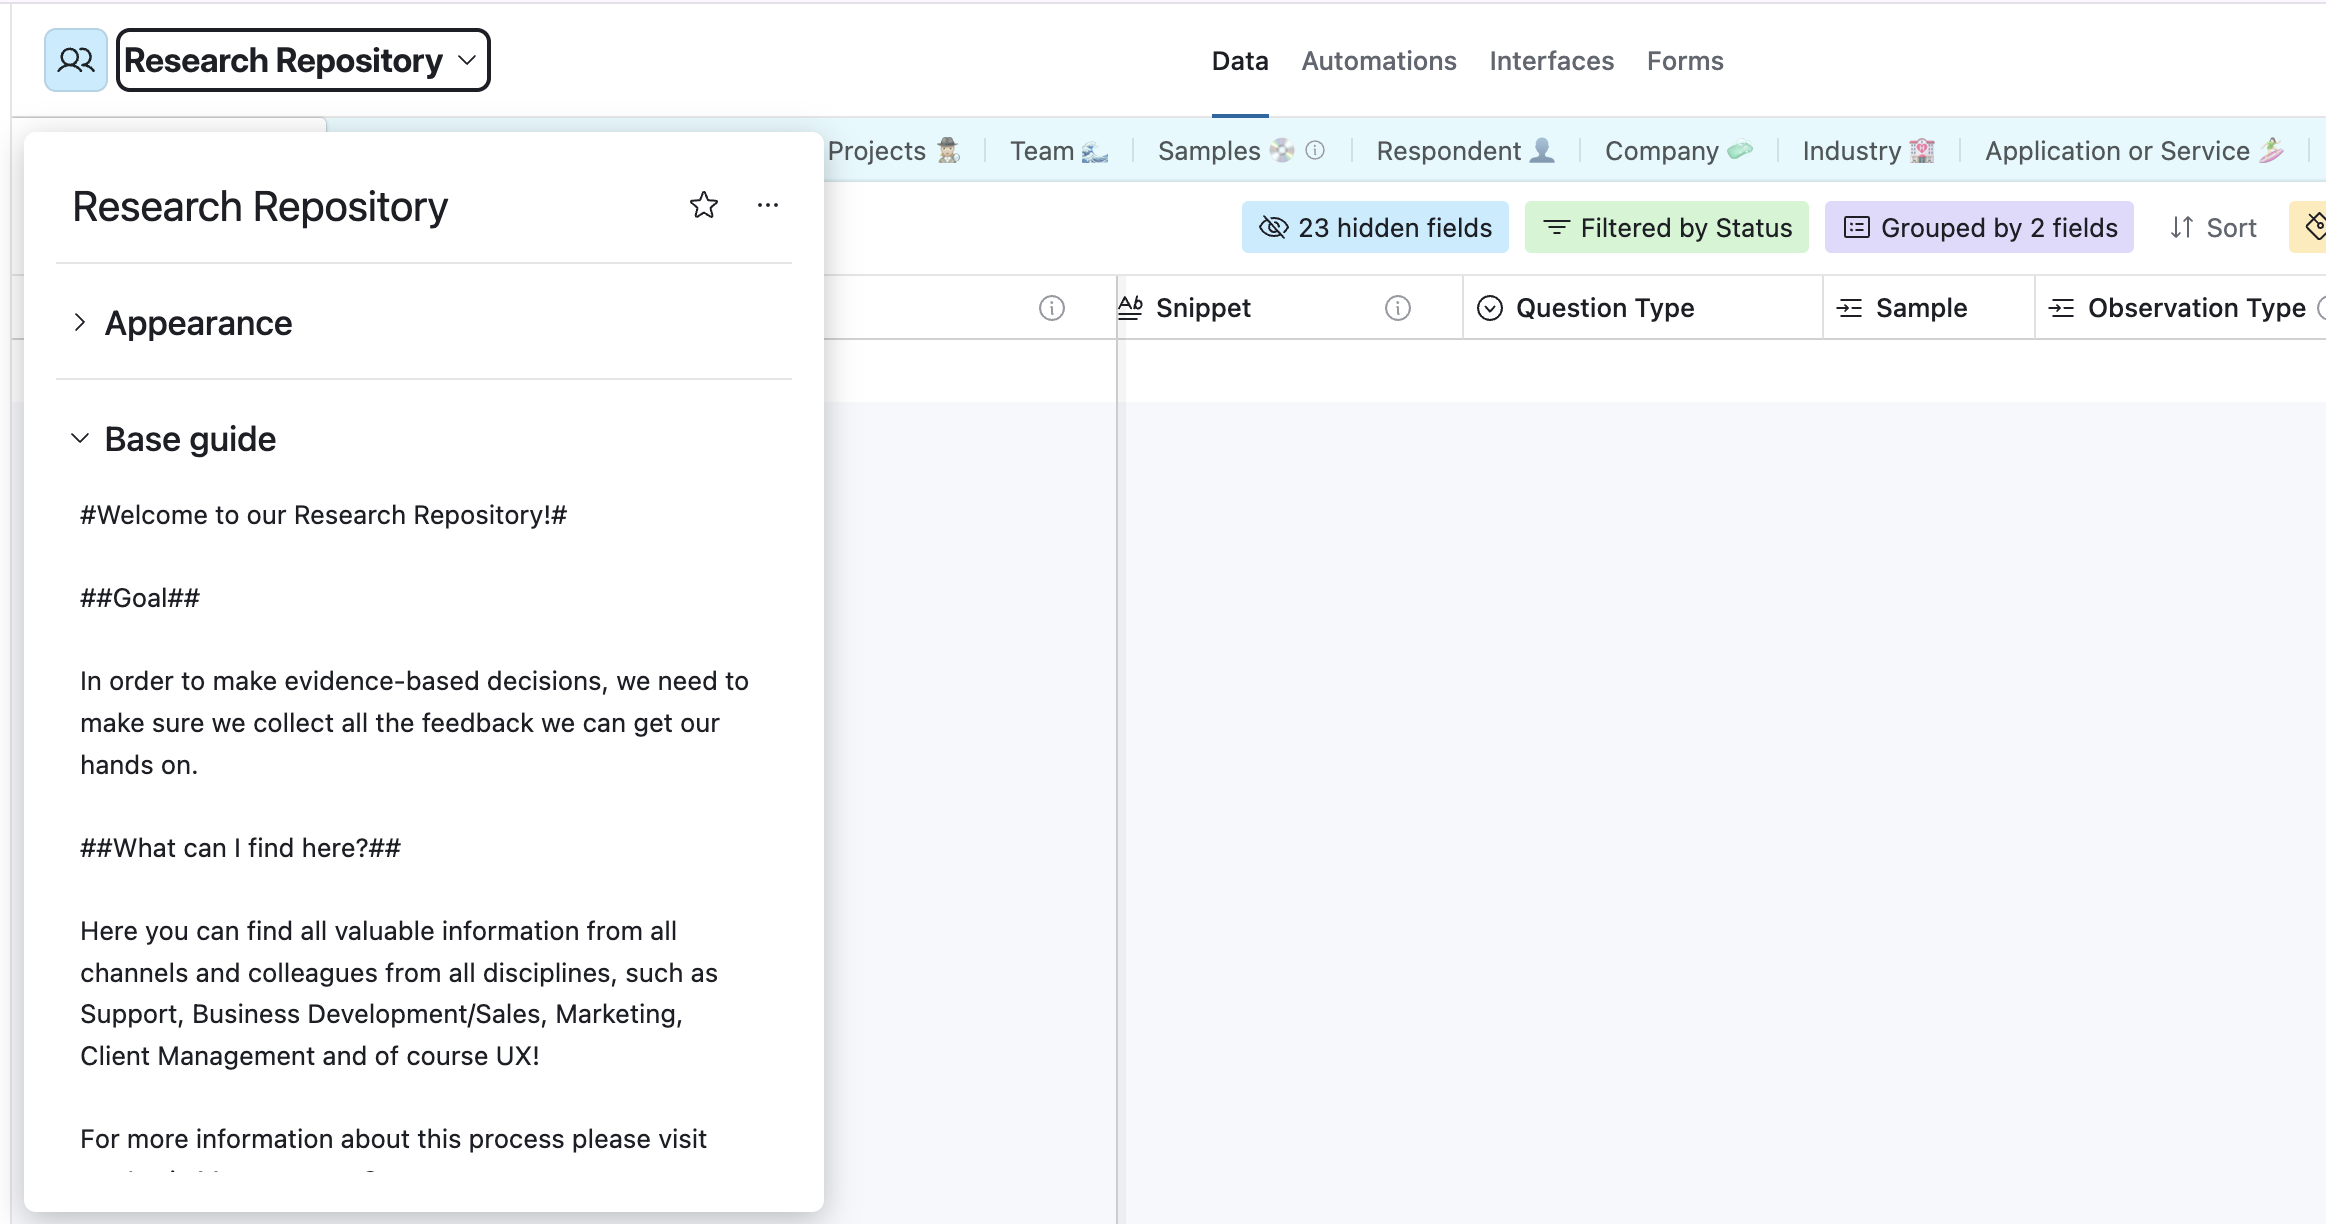Open the Filtered by Status filter
Screen dimensions: 2326x1224
(1667, 227)
